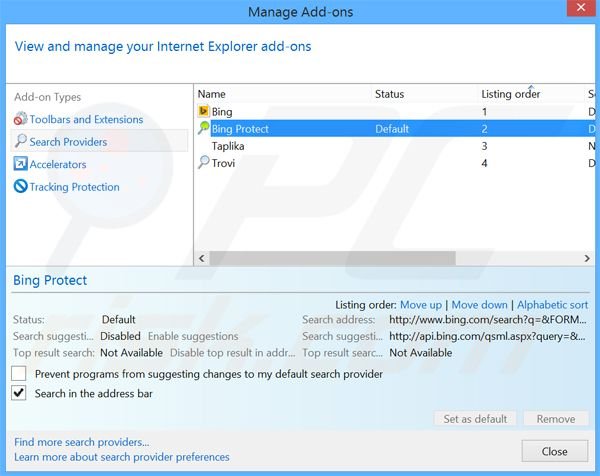Screen dimensions: 600x476
Task: Click Move up listing order link
Action: click(x=421, y=305)
